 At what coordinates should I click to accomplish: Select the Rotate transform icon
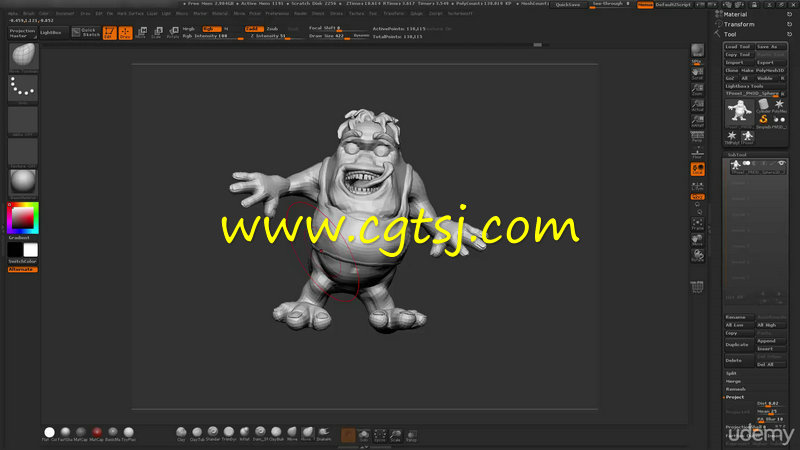(x=173, y=33)
